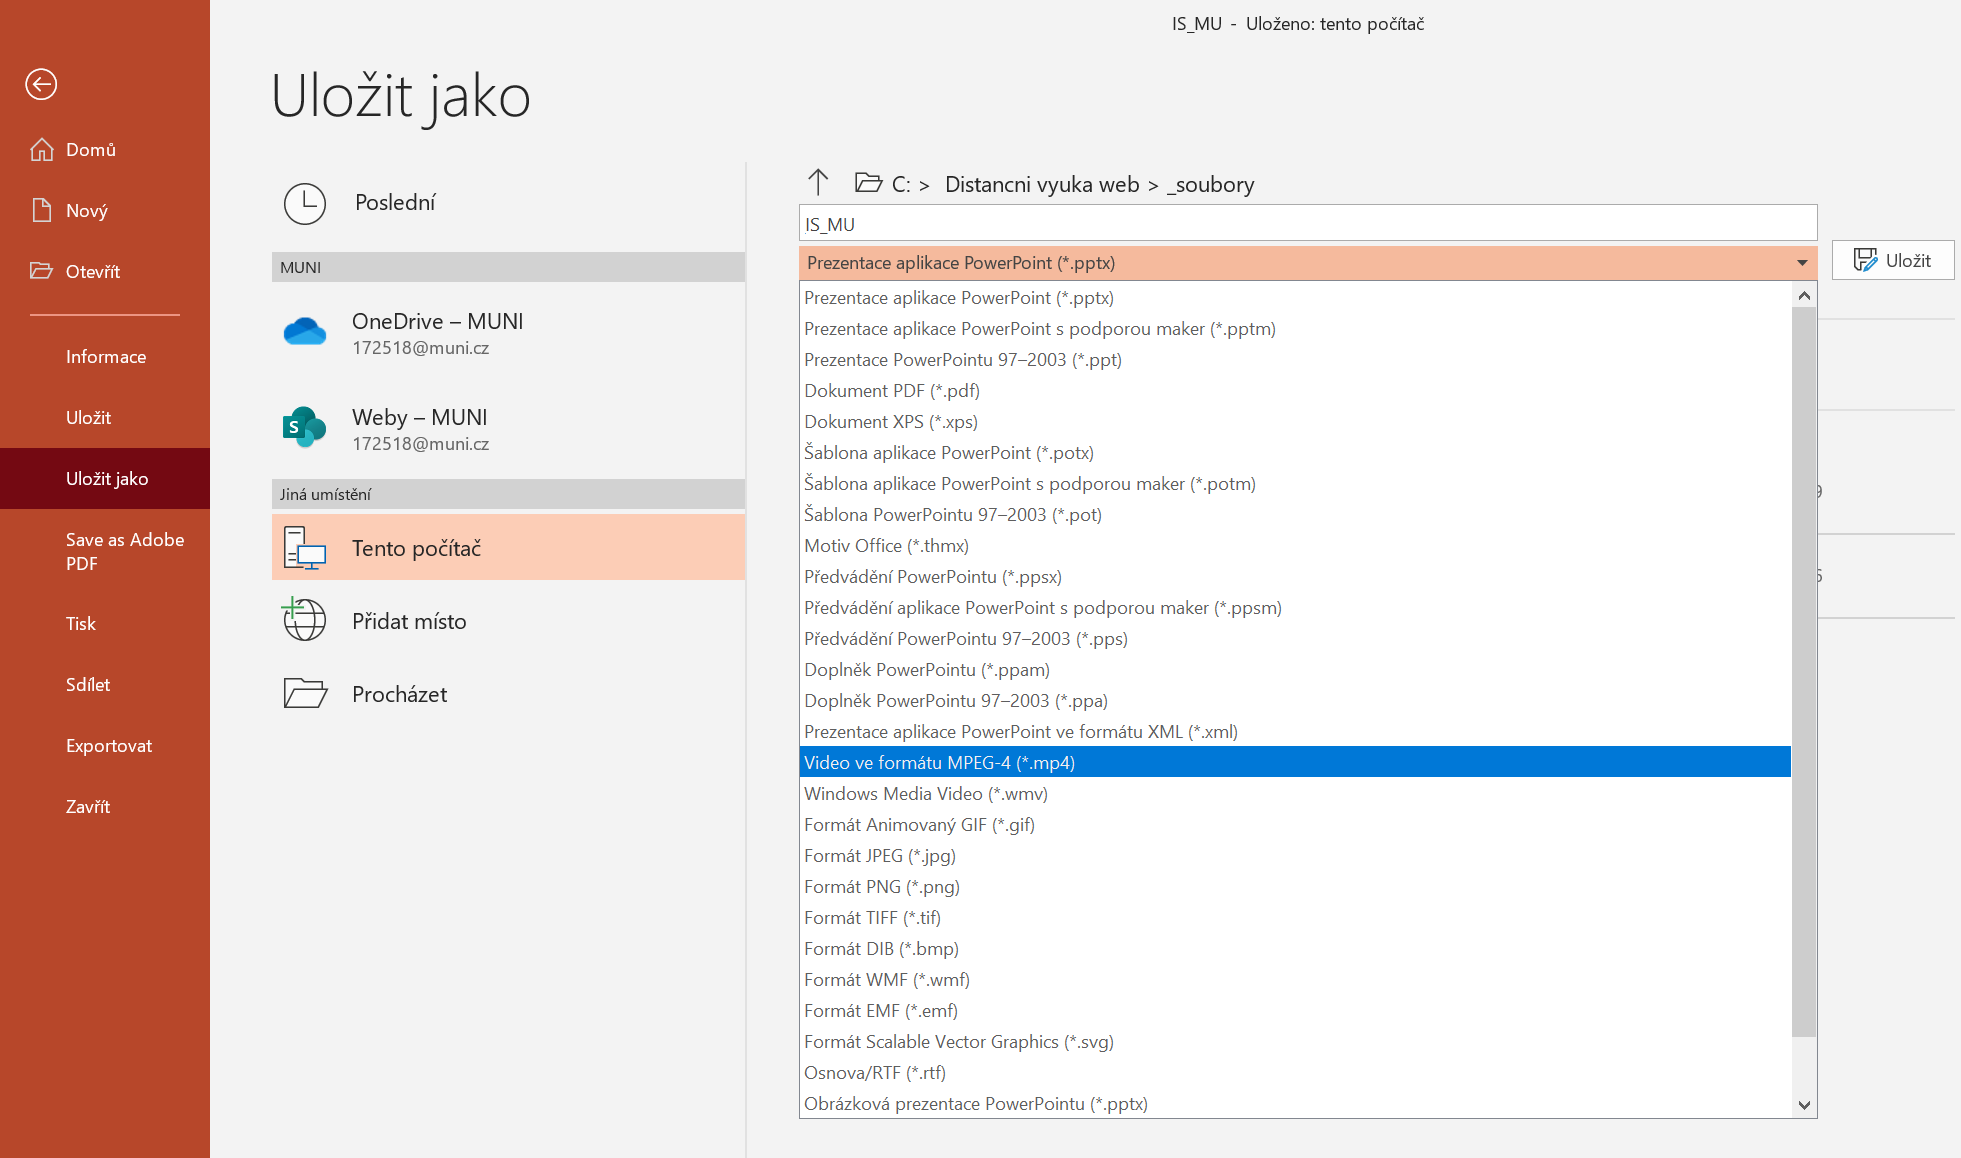1961x1158 pixels.
Task: Navigate to Distancni vyuka web folder
Action: click(1042, 185)
